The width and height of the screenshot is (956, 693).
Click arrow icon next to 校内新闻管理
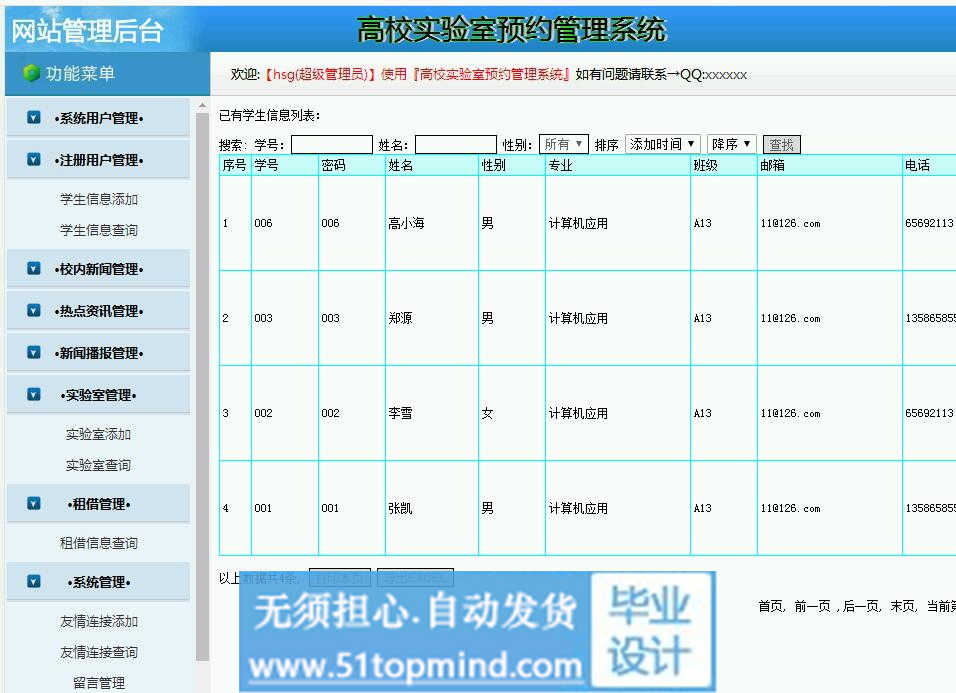click(x=34, y=269)
